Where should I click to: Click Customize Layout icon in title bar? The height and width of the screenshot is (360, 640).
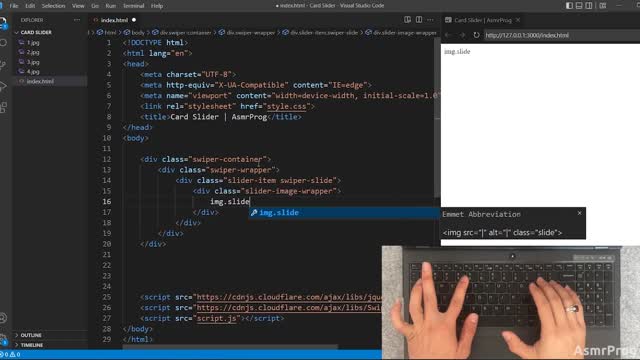click(x=602, y=6)
